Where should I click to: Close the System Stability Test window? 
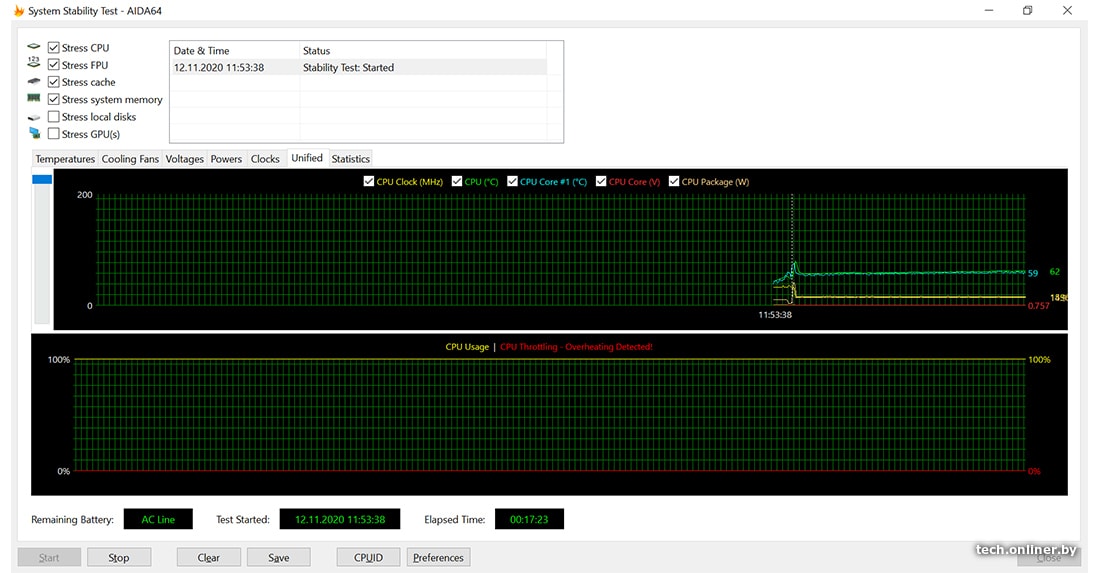(x=1067, y=11)
